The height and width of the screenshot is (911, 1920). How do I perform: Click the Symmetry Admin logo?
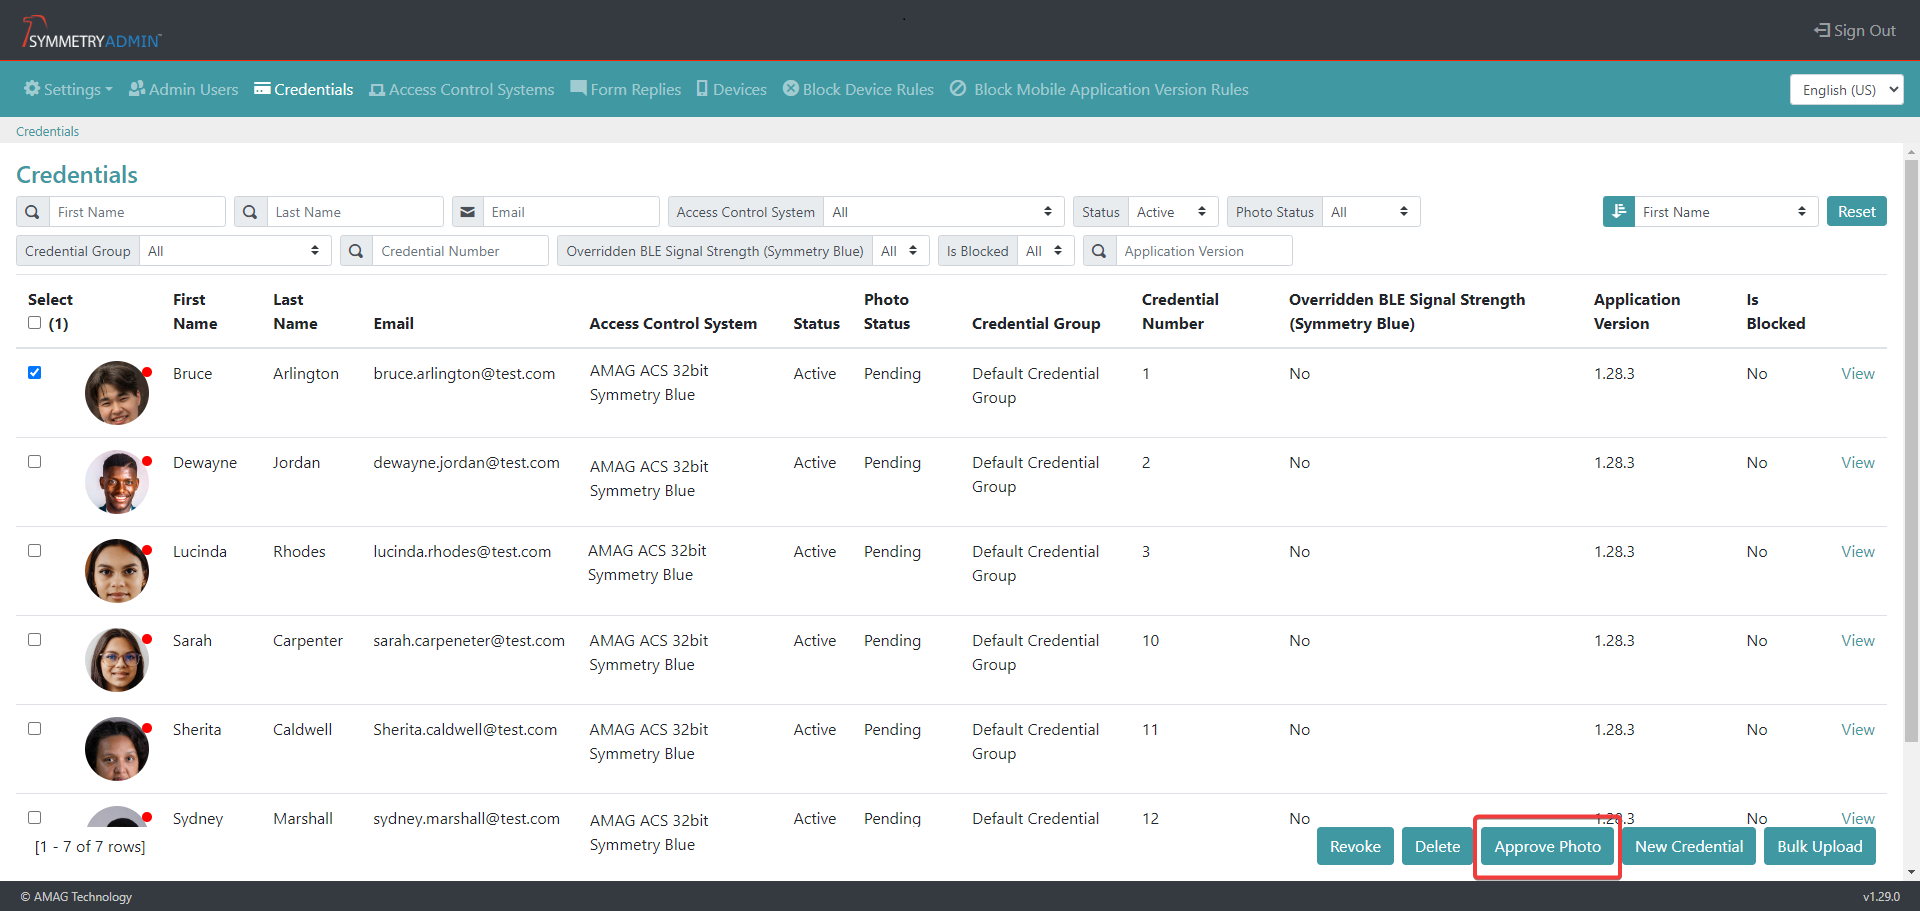point(91,32)
